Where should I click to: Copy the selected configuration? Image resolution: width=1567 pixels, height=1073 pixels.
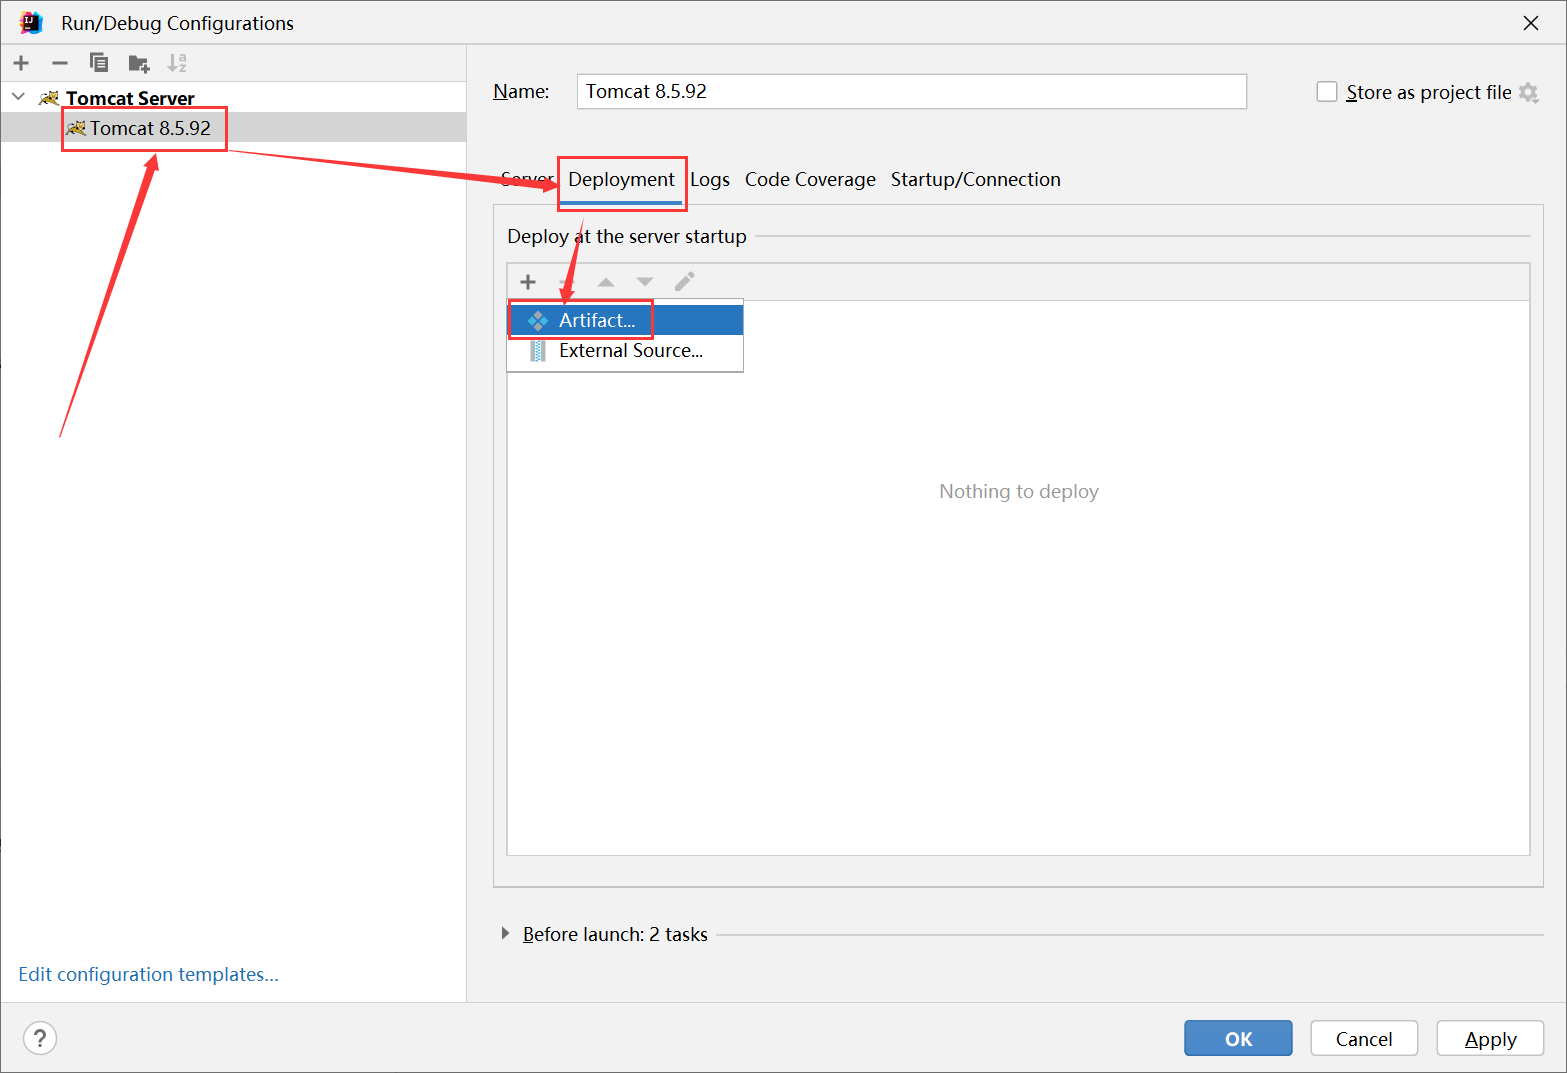99,63
